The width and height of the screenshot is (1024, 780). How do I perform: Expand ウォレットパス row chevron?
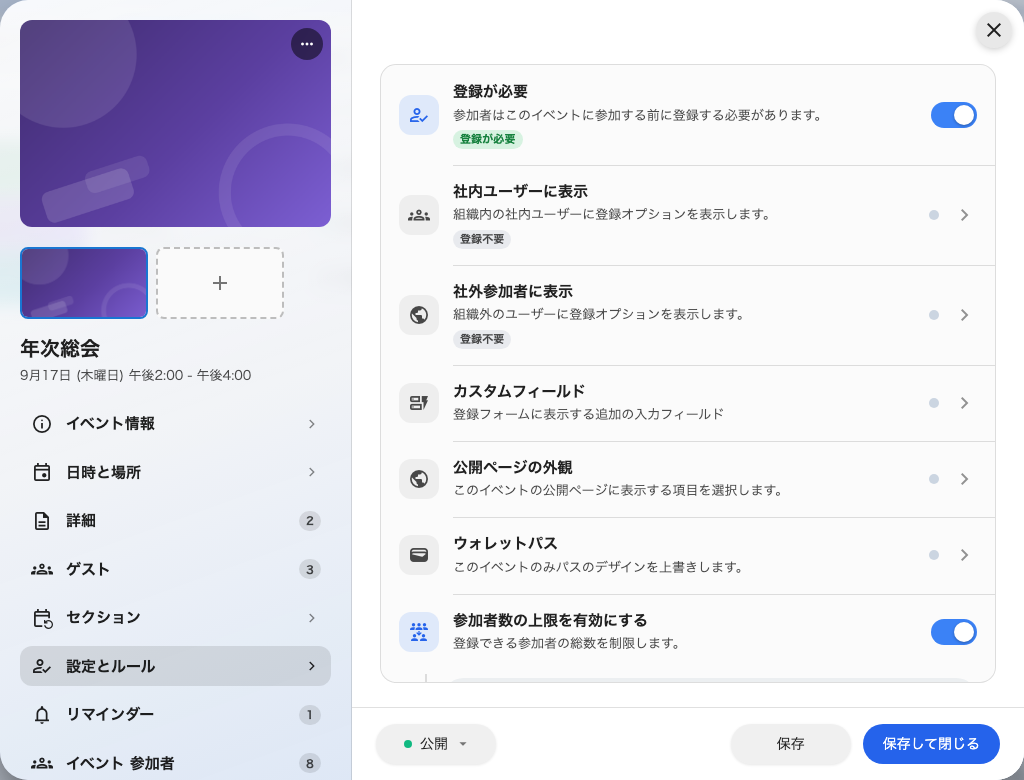coord(965,555)
